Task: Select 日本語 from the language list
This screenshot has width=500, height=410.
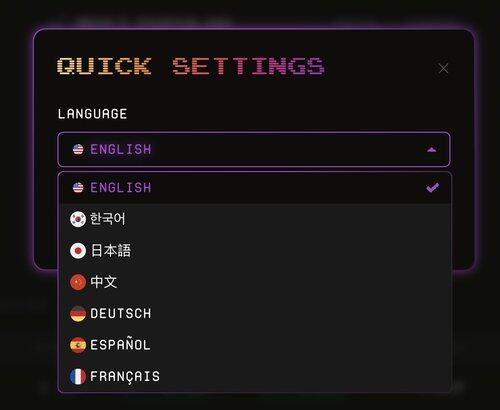Action: (x=255, y=251)
